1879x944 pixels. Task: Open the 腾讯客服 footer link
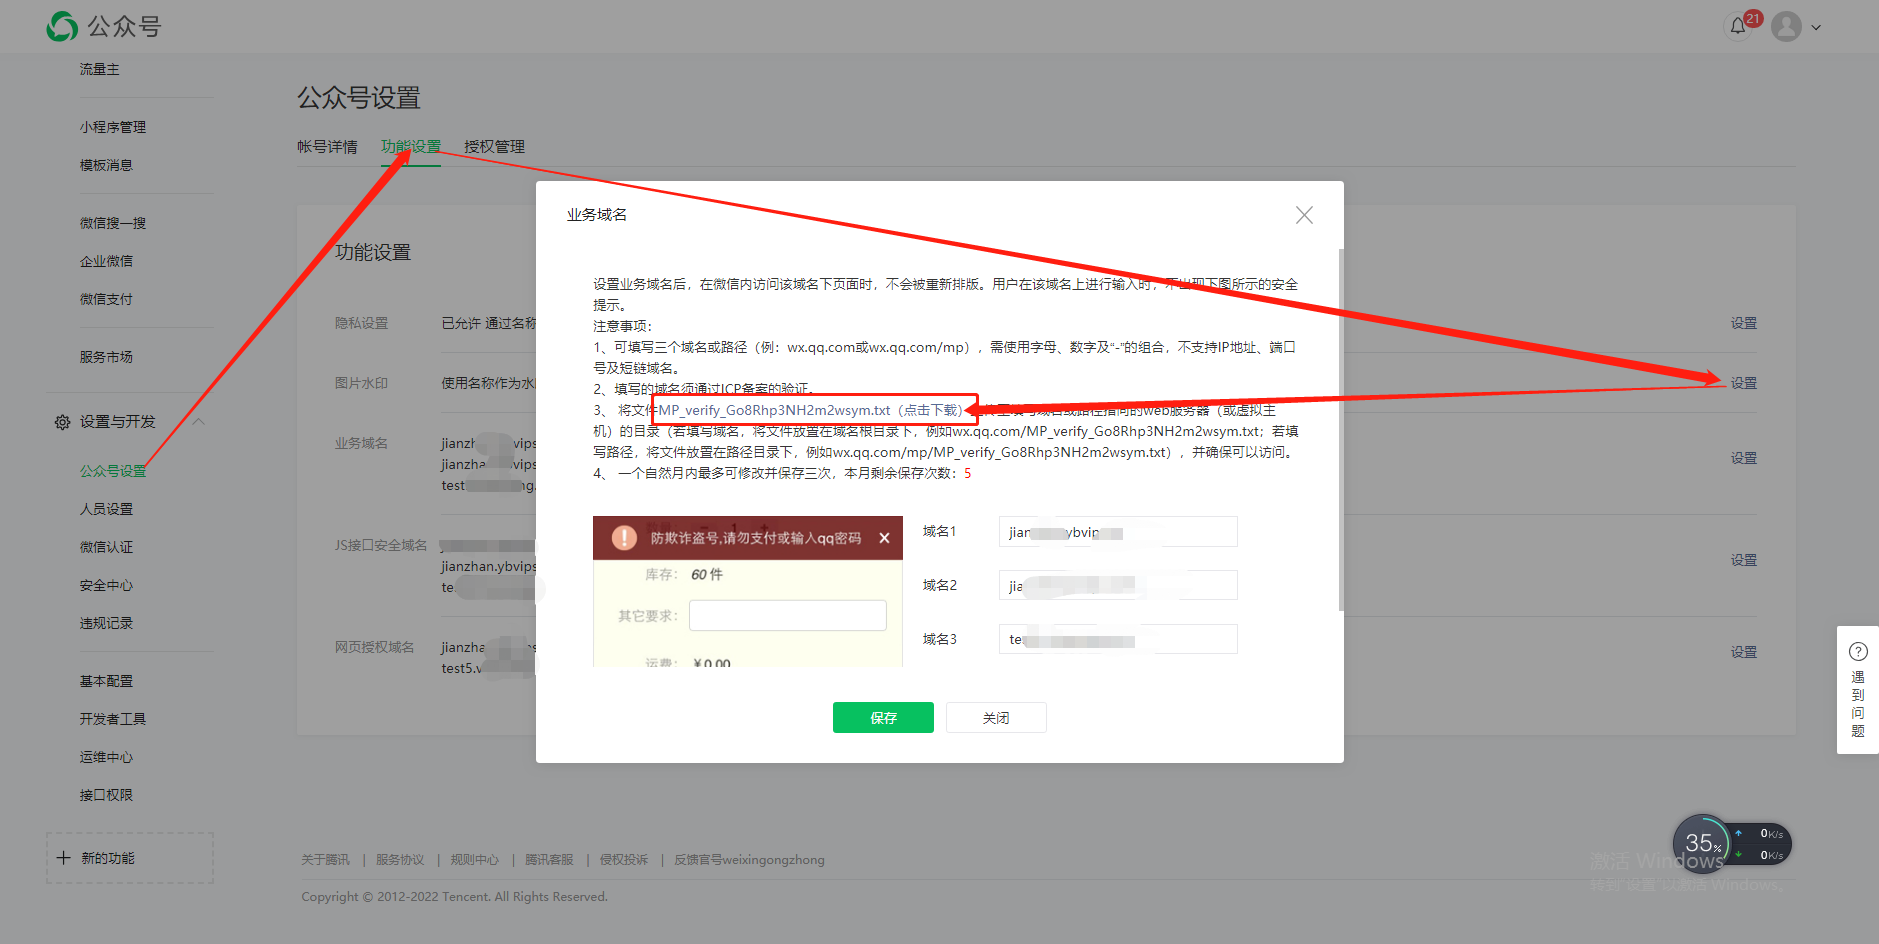pos(549,860)
